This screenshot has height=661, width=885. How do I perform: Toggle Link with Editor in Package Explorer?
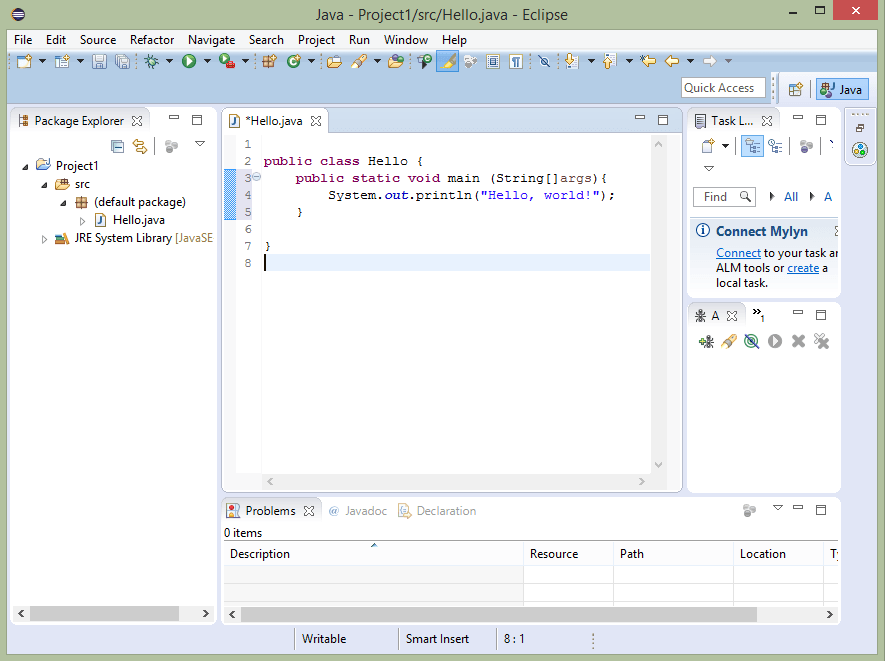coord(140,146)
